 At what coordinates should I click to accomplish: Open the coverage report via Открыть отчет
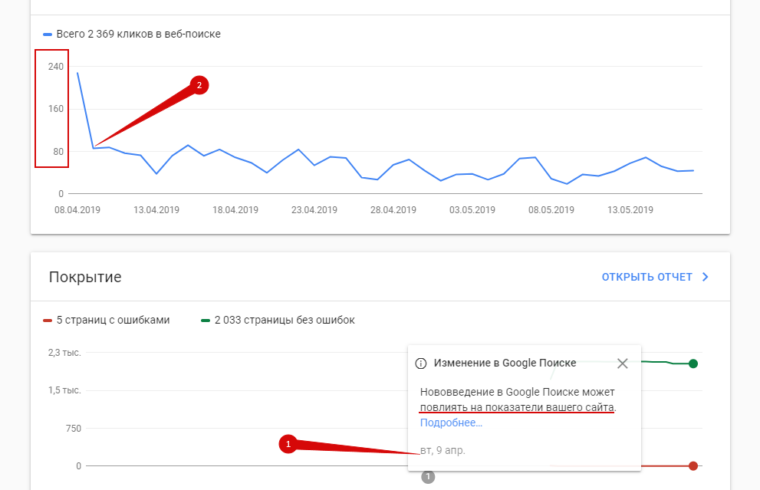click(646, 277)
